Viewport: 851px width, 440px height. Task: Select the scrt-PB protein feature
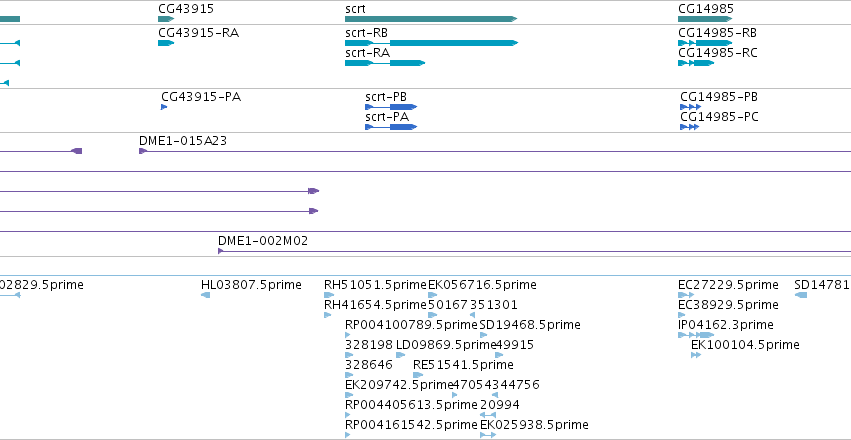pyautogui.click(x=391, y=107)
